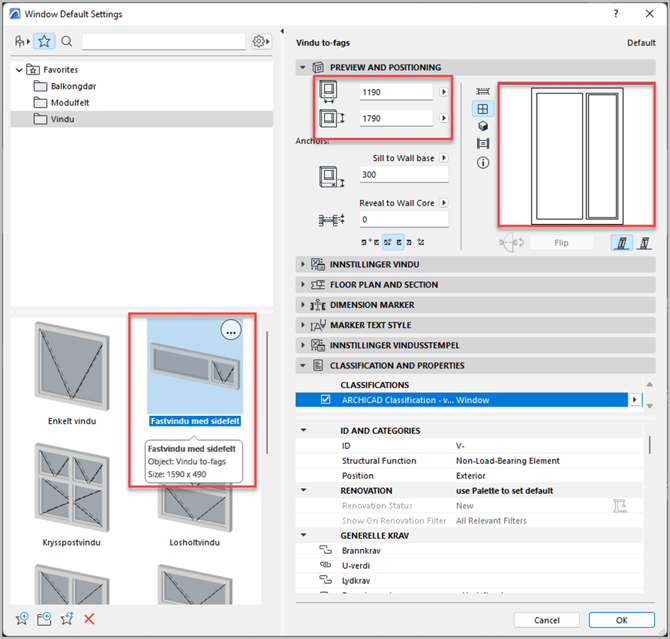
Task: Click the window width field showing 1190
Action: click(x=396, y=92)
